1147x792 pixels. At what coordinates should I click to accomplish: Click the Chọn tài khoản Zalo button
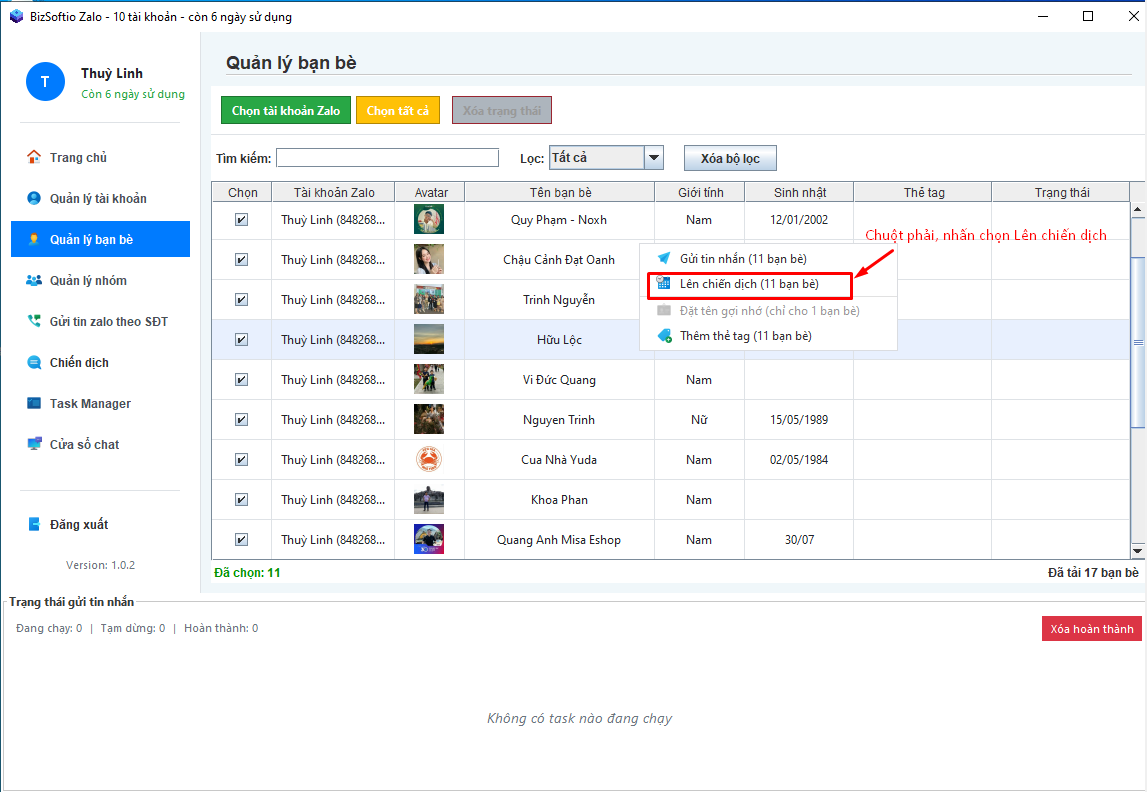coord(286,111)
